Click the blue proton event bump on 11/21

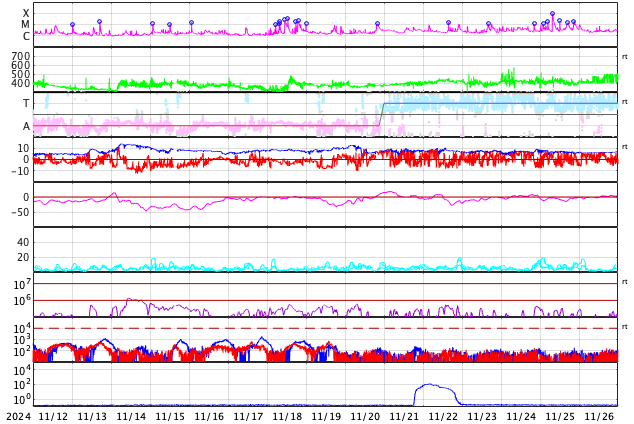[437, 394]
